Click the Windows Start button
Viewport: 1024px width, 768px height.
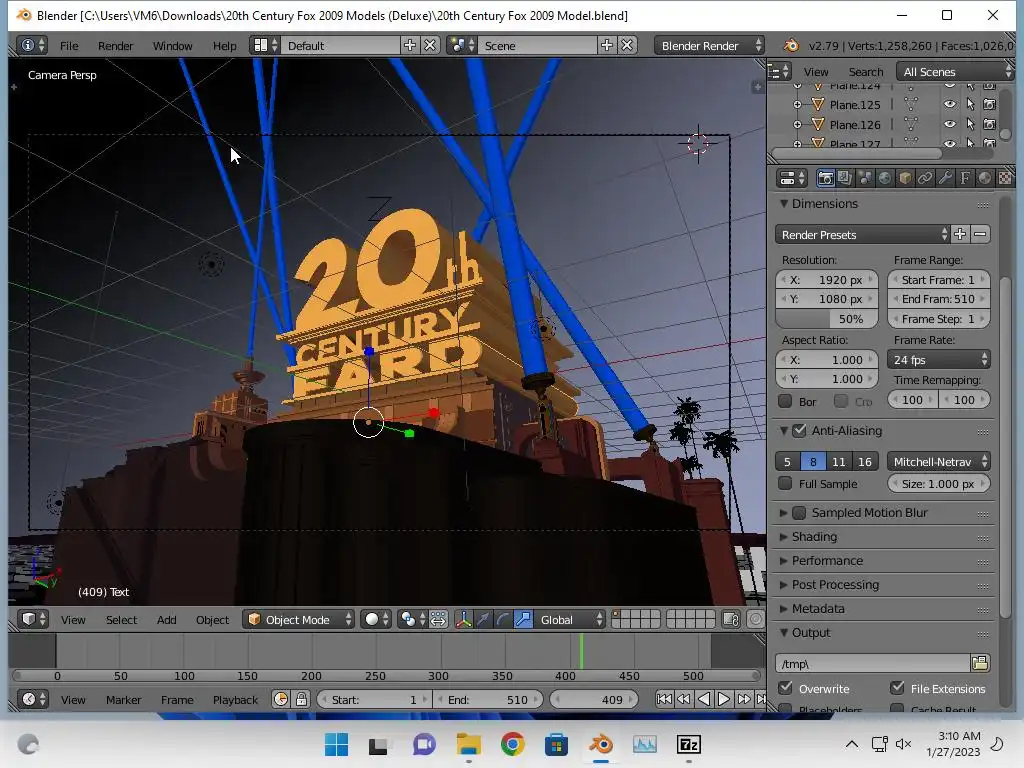[336, 744]
